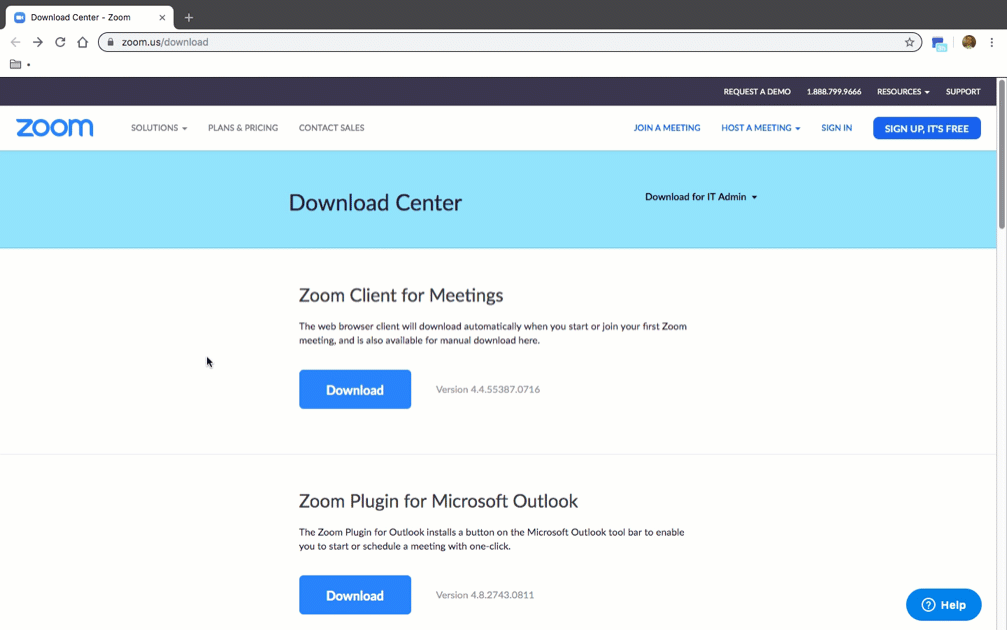Click the Download Center heading text
Viewport: 1007px width, 630px height.
coord(375,203)
